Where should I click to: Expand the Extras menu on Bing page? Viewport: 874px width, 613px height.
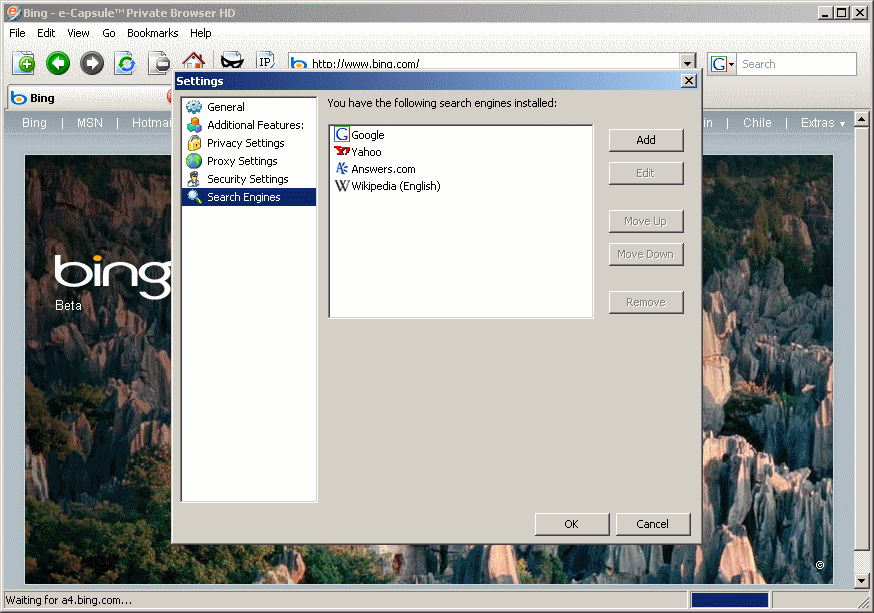[x=823, y=123]
